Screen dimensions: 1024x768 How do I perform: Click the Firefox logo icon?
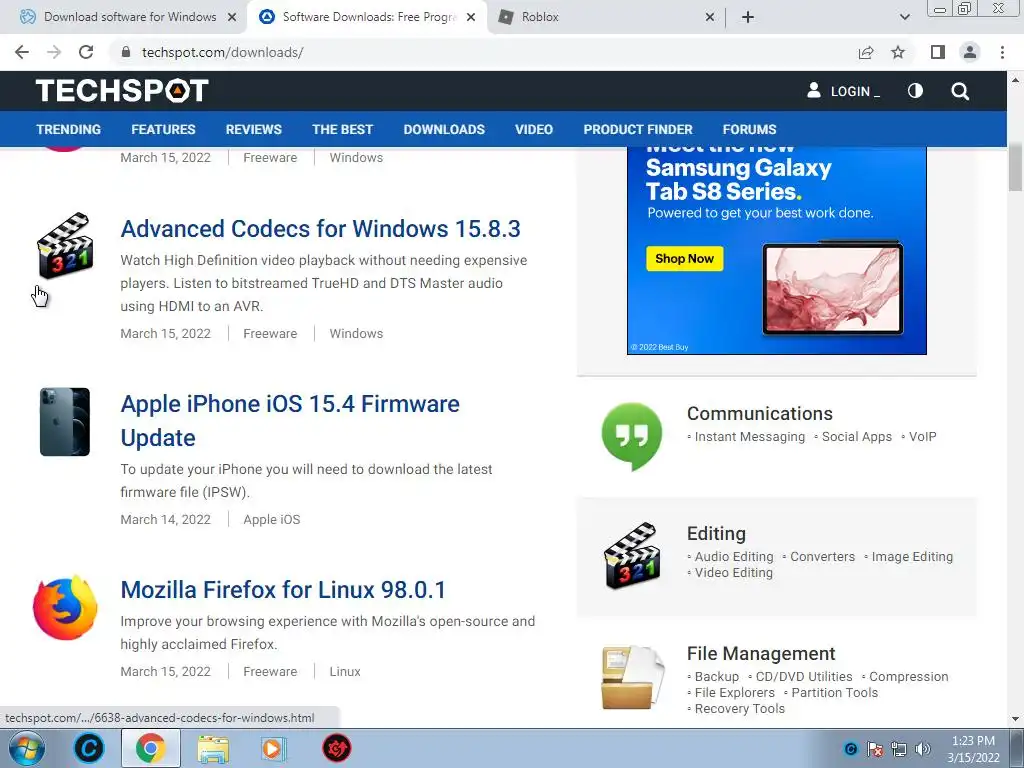[65, 608]
